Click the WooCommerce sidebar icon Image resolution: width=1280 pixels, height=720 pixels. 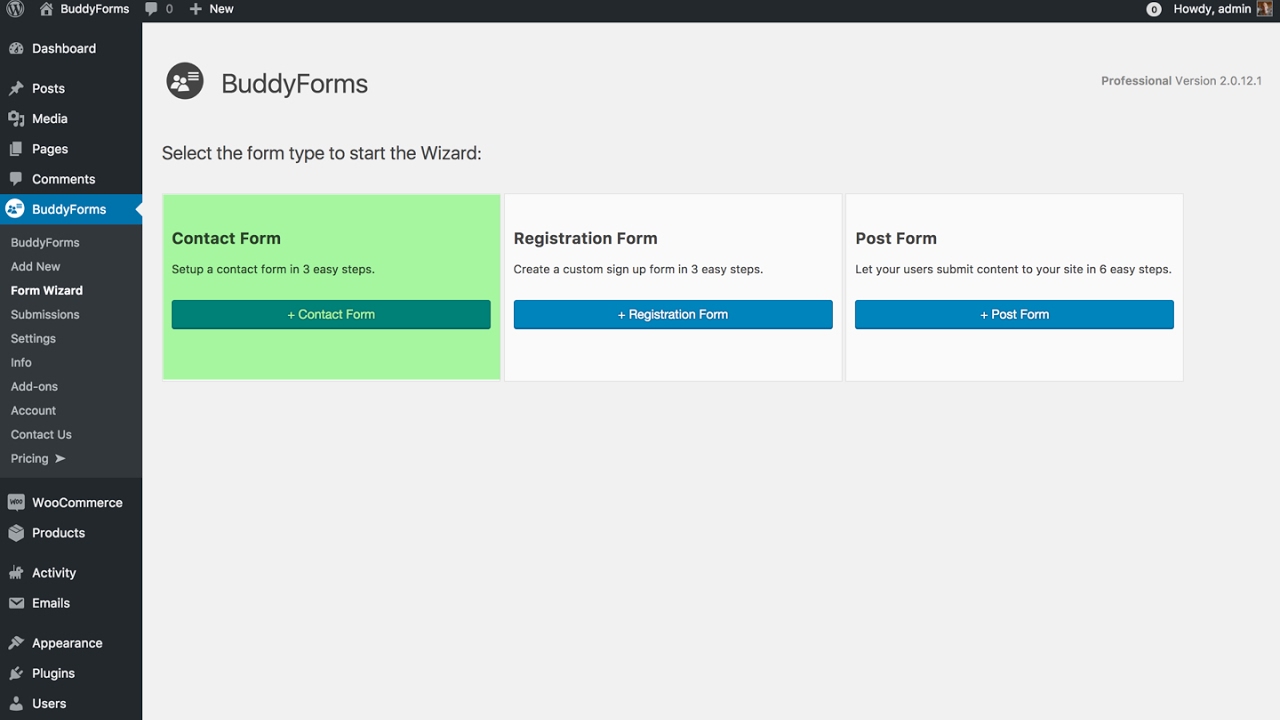[x=16, y=503]
